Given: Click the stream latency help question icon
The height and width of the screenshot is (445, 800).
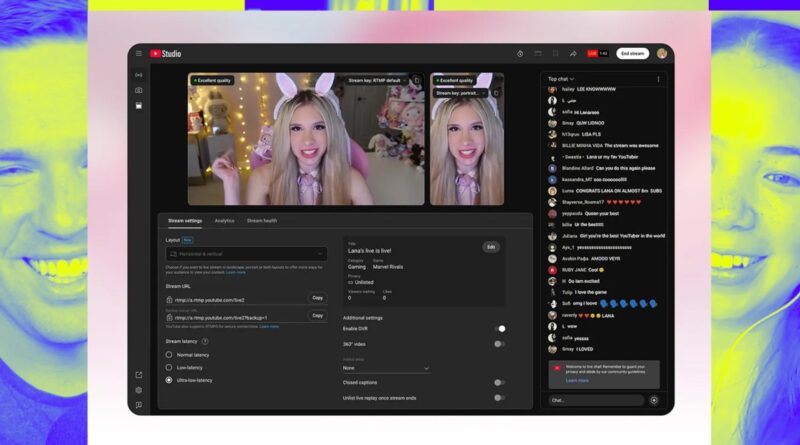Looking at the screenshot, I should [205, 341].
